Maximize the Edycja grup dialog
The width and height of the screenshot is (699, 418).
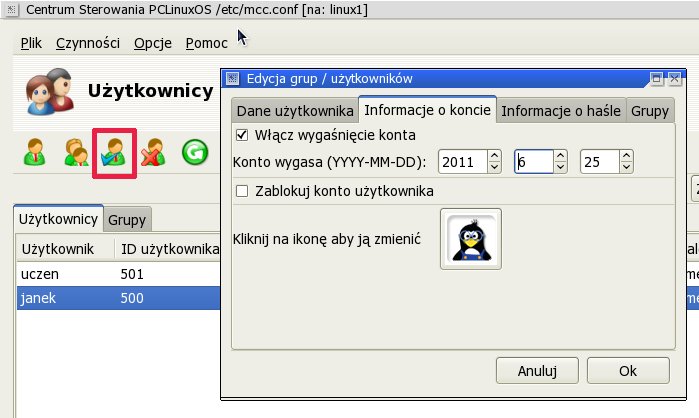coord(656,79)
